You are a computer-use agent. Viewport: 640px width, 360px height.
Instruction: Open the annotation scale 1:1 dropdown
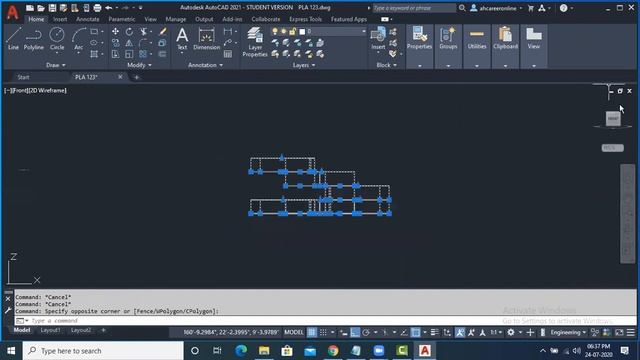coord(496,332)
